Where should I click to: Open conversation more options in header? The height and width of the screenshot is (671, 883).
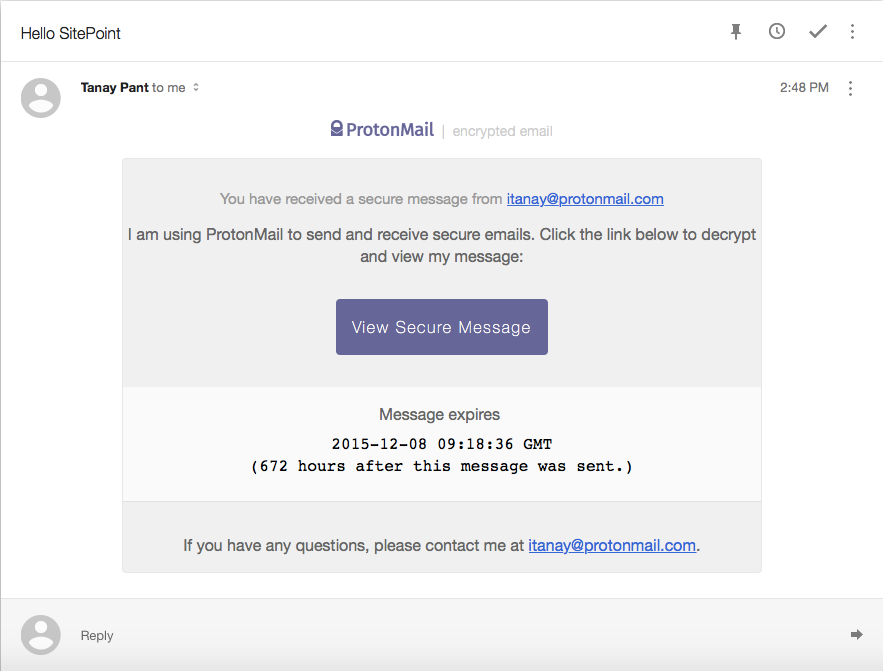click(852, 32)
